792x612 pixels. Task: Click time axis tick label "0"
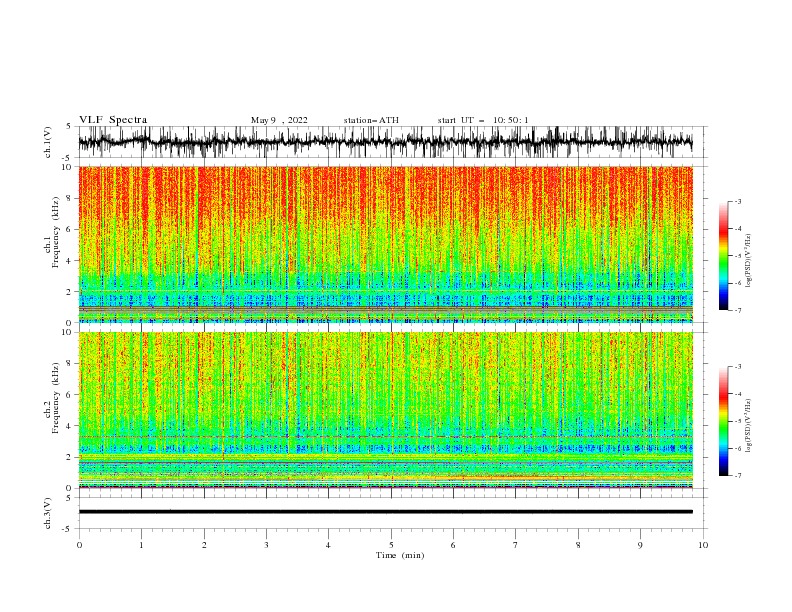point(79,545)
